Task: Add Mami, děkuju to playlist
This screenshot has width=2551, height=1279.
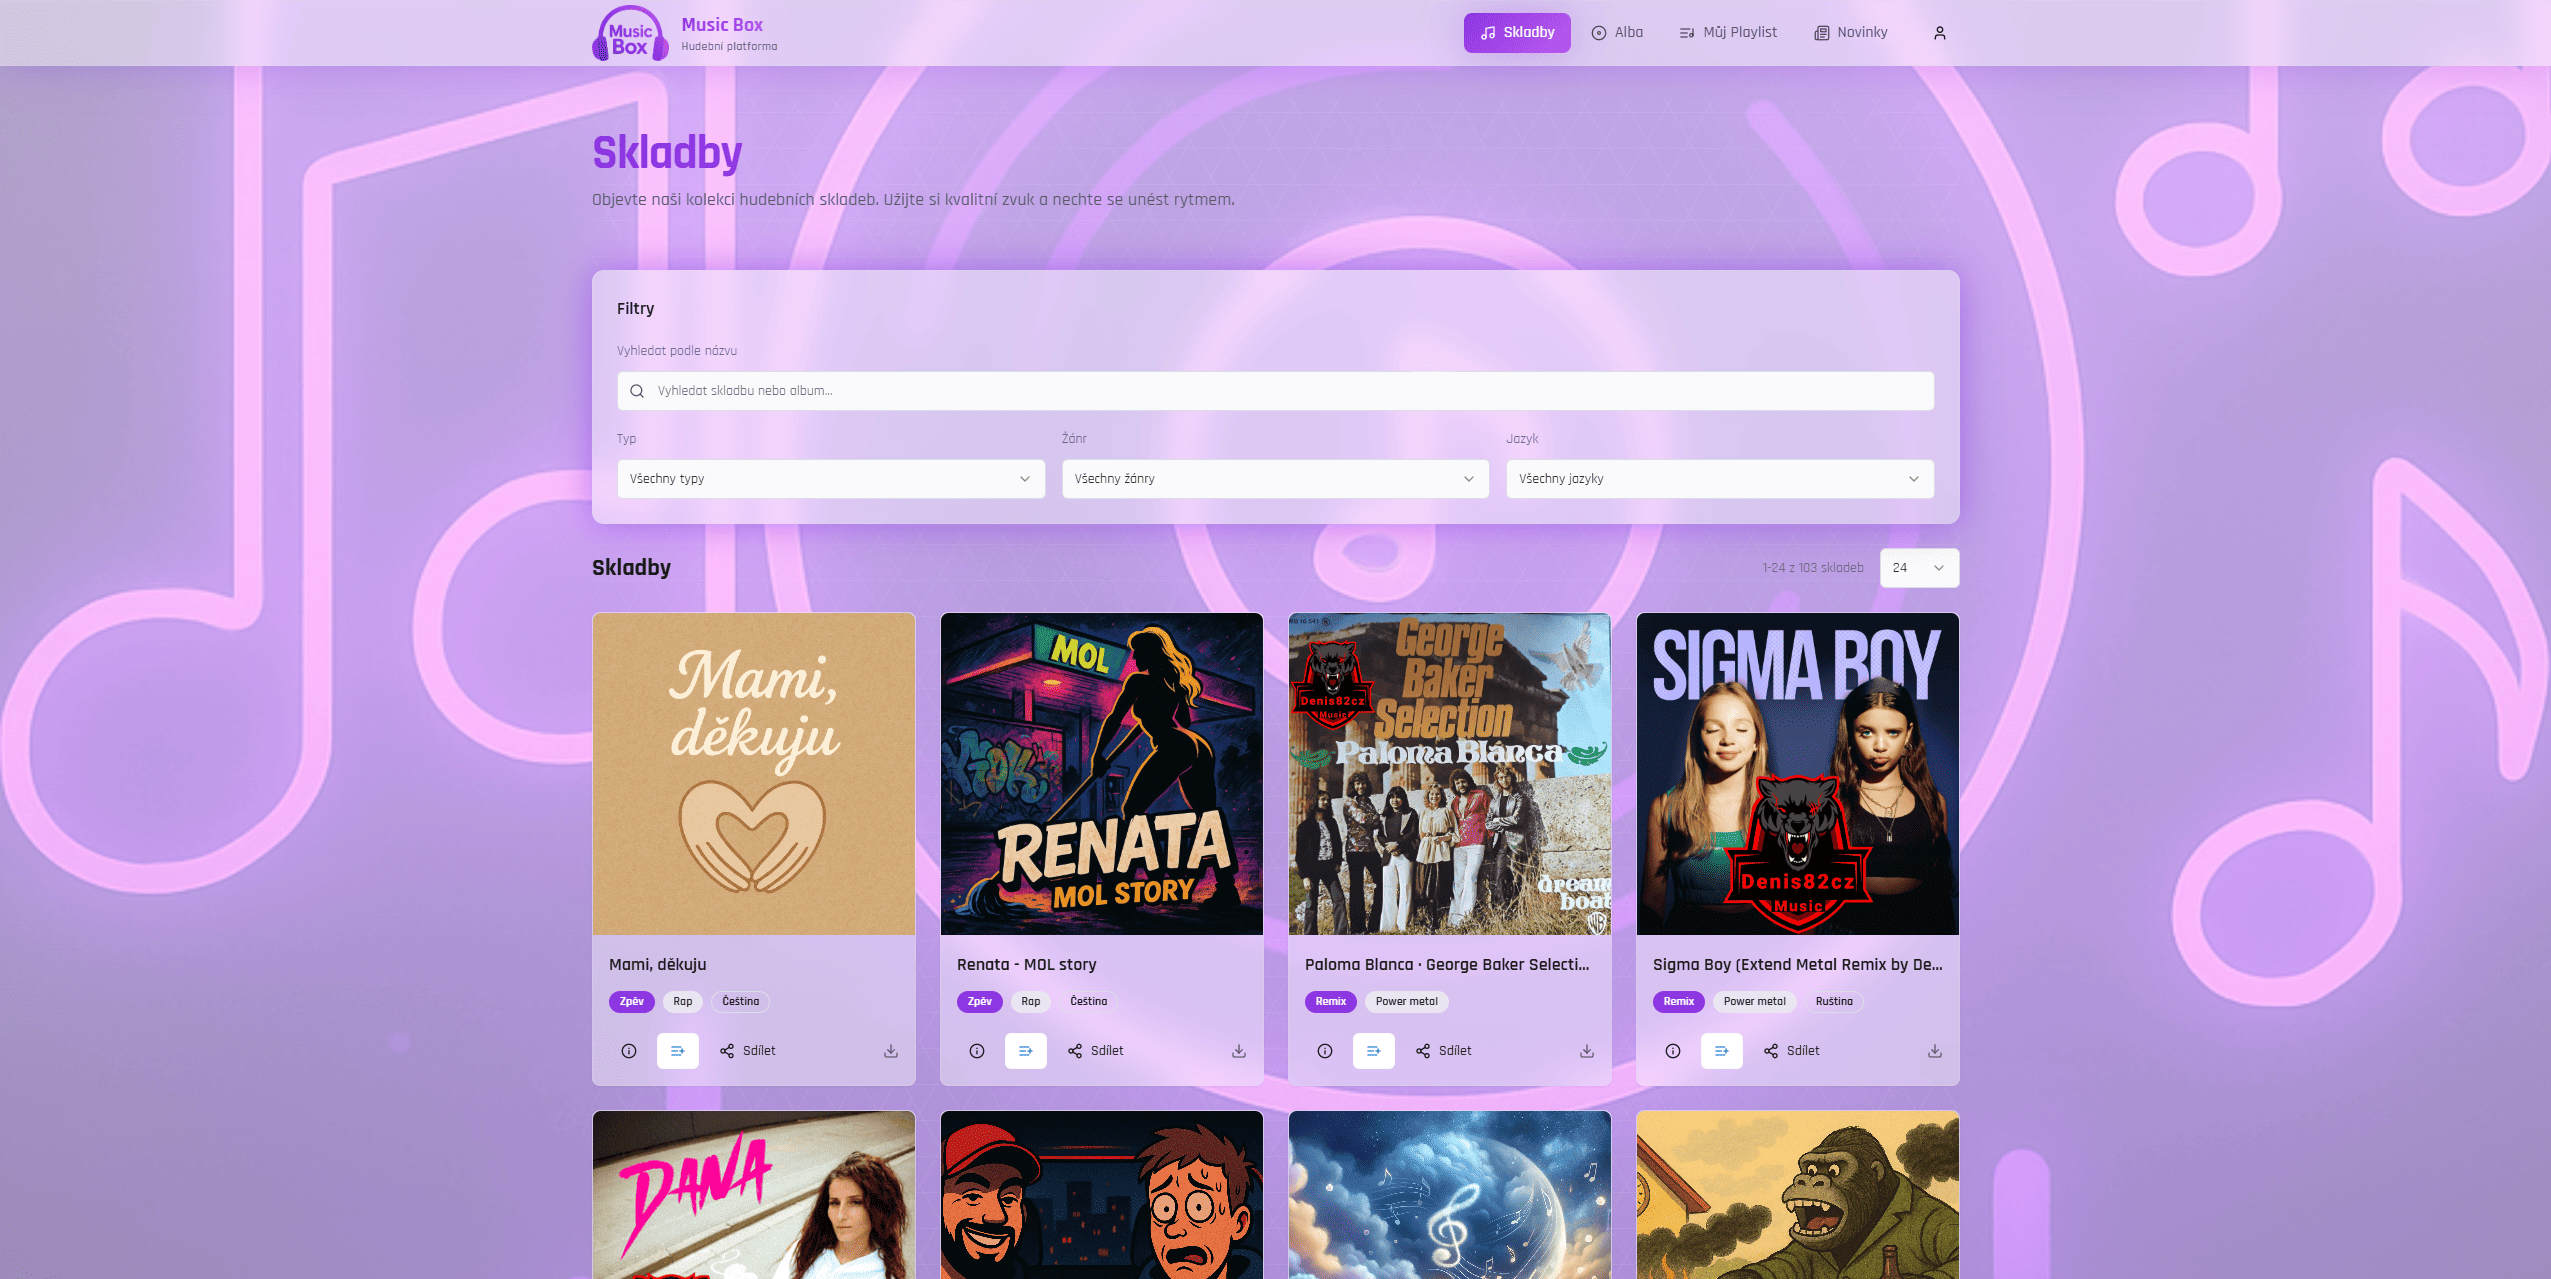Action: (677, 1051)
